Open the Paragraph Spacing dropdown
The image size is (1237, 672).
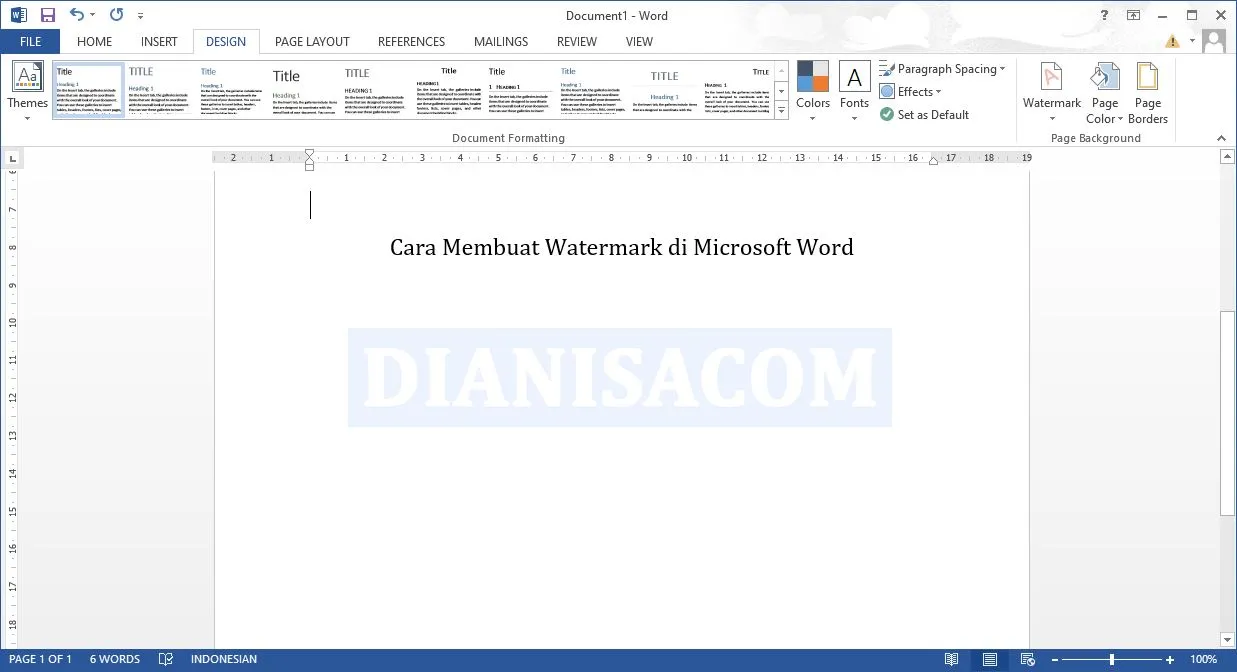pyautogui.click(x=942, y=68)
